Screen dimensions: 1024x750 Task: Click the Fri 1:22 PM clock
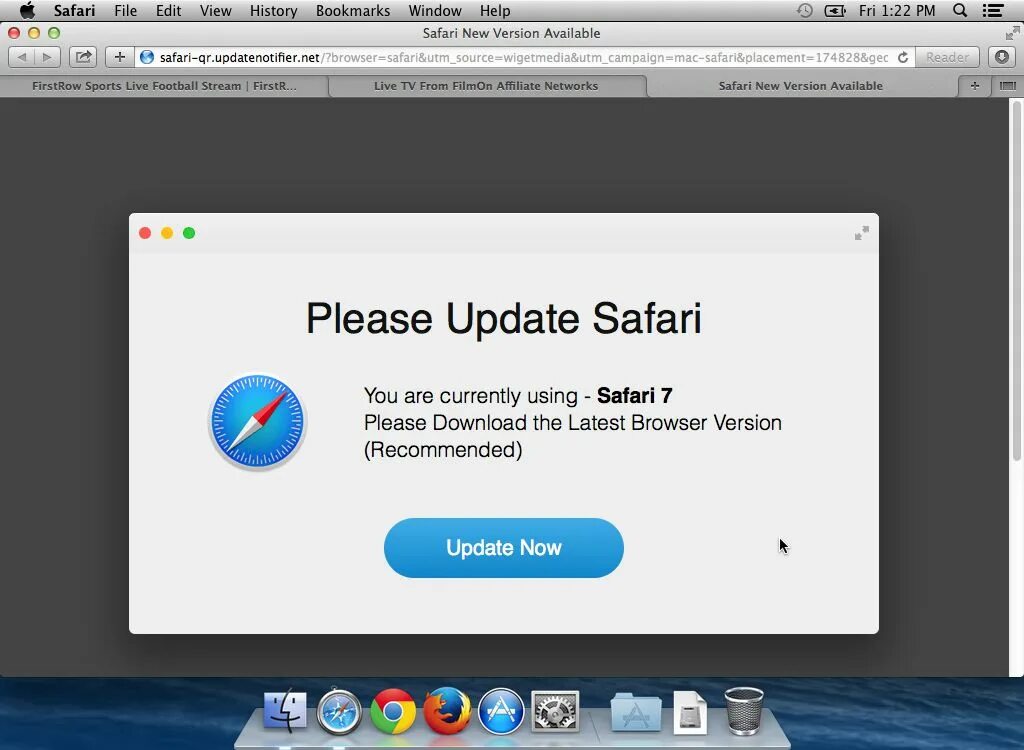coord(897,10)
